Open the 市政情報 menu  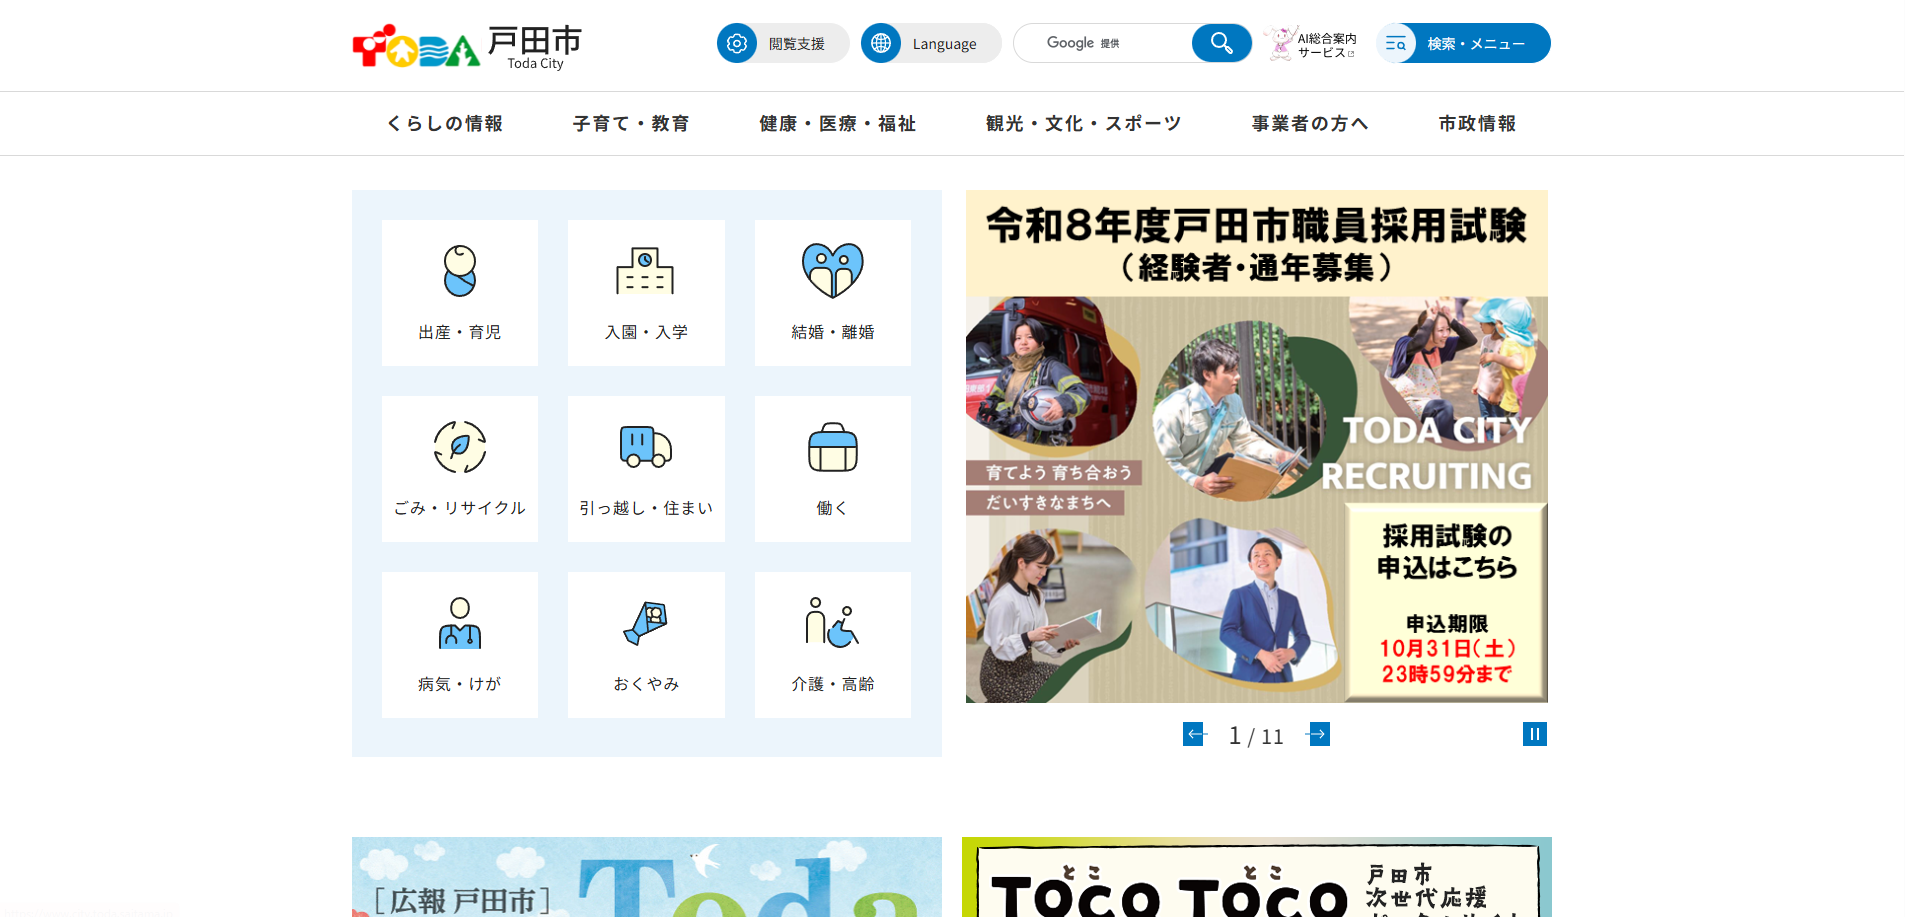point(1477,123)
